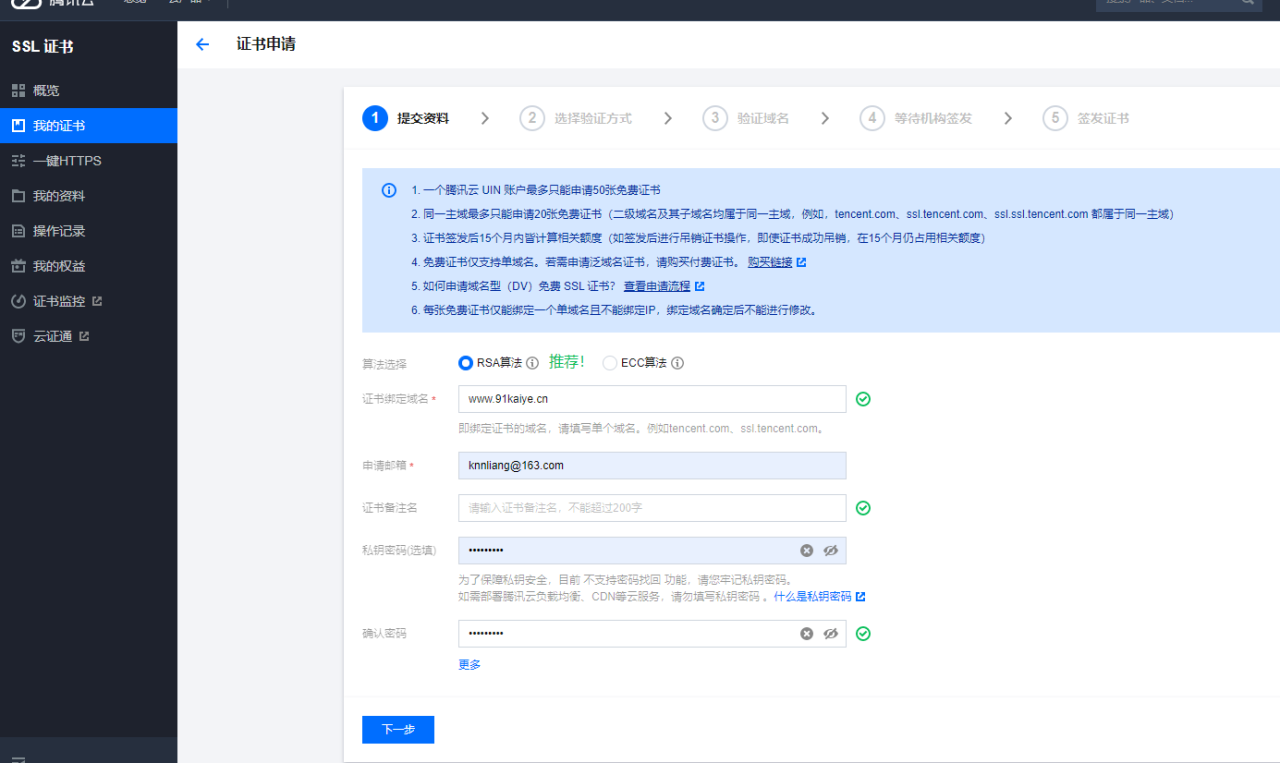The height and width of the screenshot is (763, 1280).
Task: Clear the 私钥密码 field with the X icon
Action: click(806, 551)
